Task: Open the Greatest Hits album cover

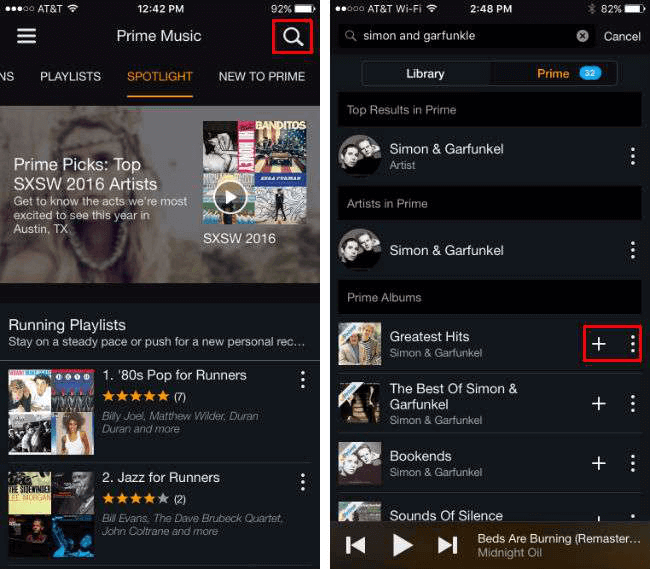Action: (360, 344)
